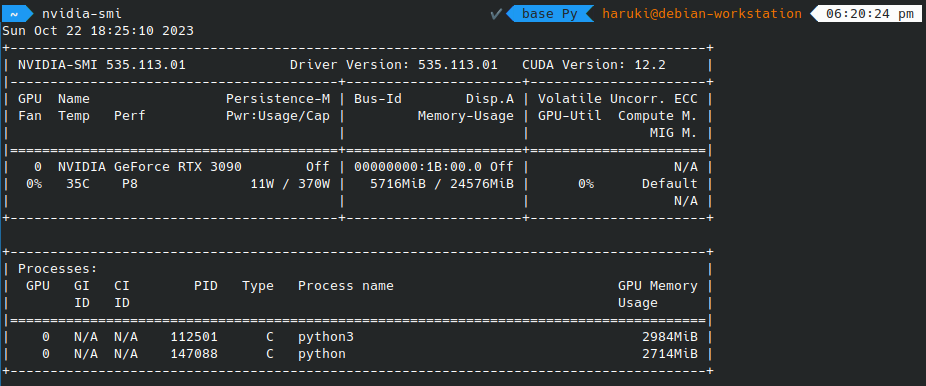Click the green checkmark status icon
926x386 pixels.
pyautogui.click(x=496, y=14)
